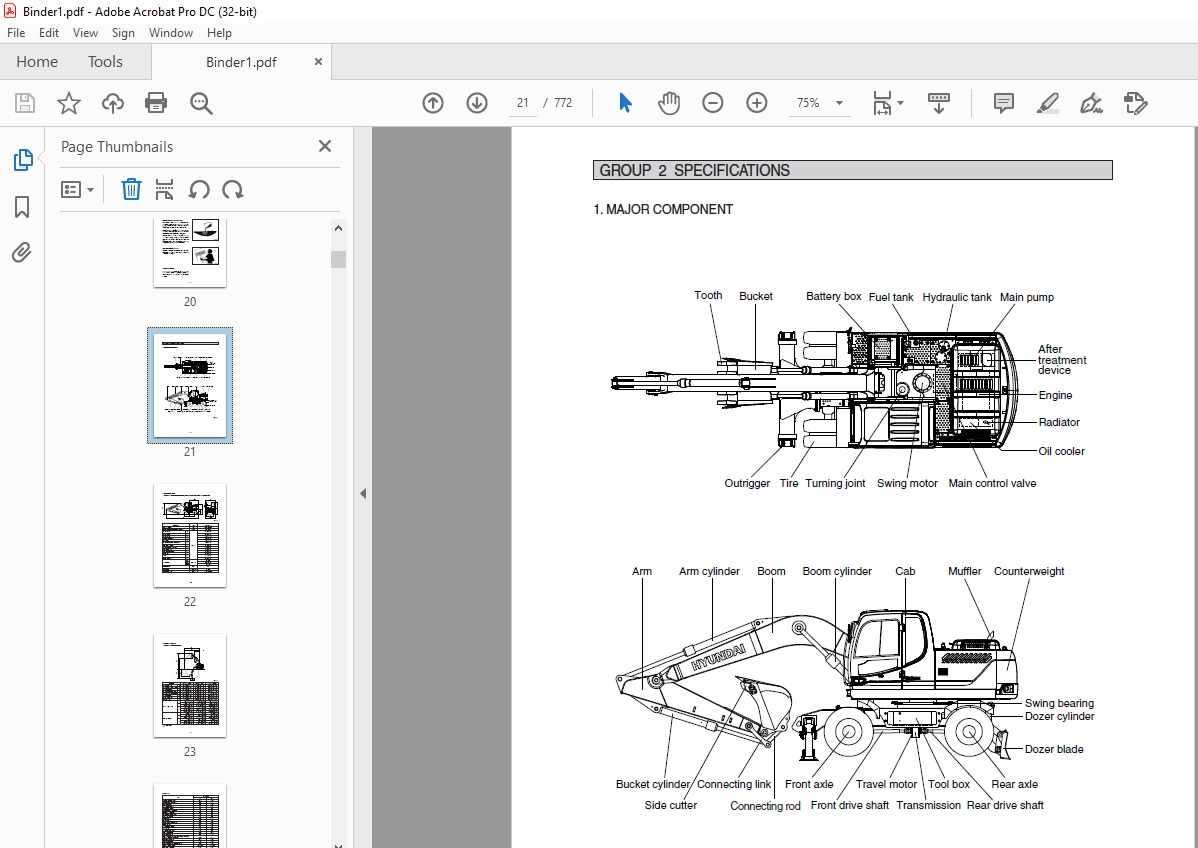Click the thumbnails scrollbar handle
This screenshot has height=848, width=1198.
[x=338, y=259]
